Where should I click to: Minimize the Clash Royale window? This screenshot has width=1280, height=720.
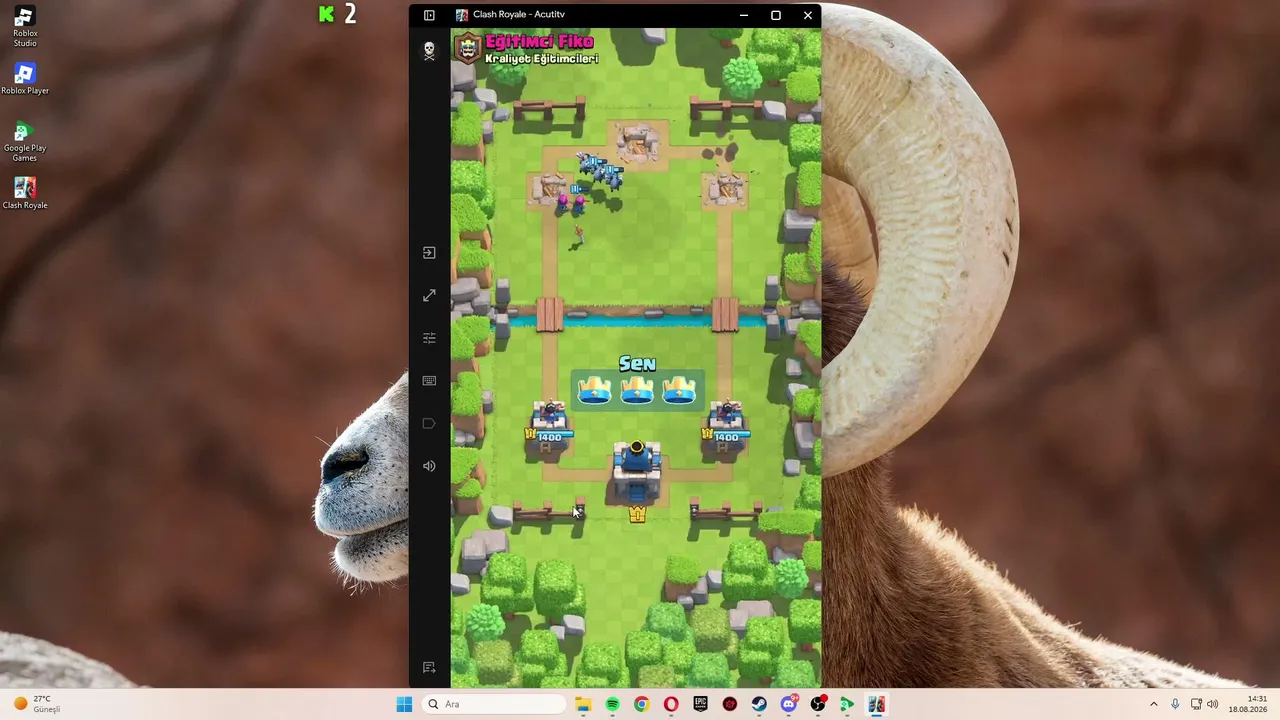tap(743, 15)
